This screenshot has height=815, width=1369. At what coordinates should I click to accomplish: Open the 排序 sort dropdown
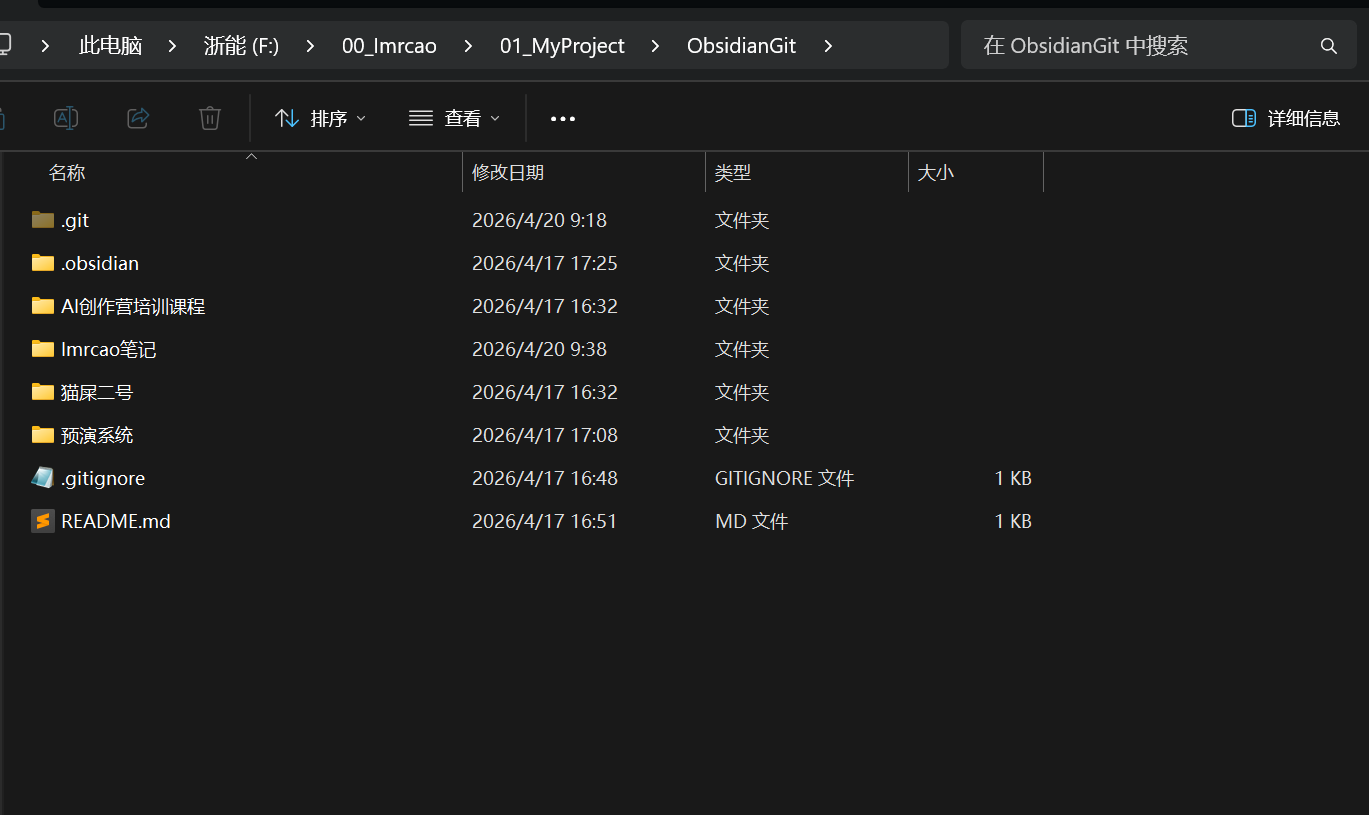click(320, 118)
